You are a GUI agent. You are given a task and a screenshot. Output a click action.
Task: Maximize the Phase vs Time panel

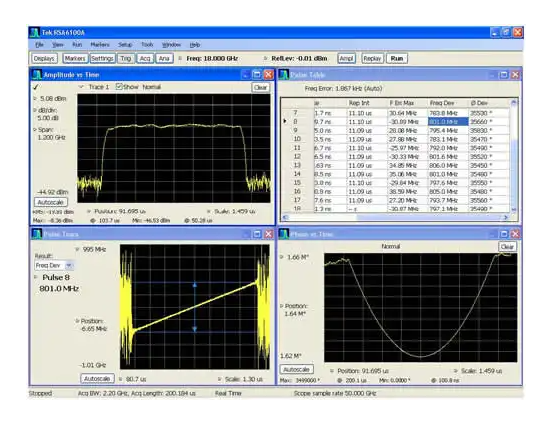(504, 234)
